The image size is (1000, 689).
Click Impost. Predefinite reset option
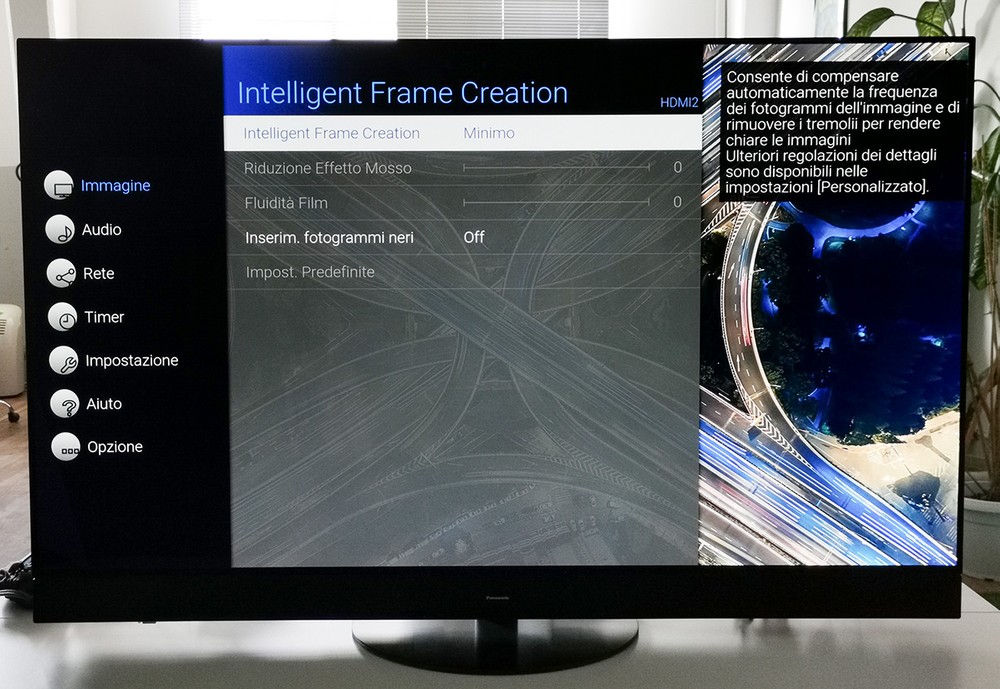tap(310, 272)
